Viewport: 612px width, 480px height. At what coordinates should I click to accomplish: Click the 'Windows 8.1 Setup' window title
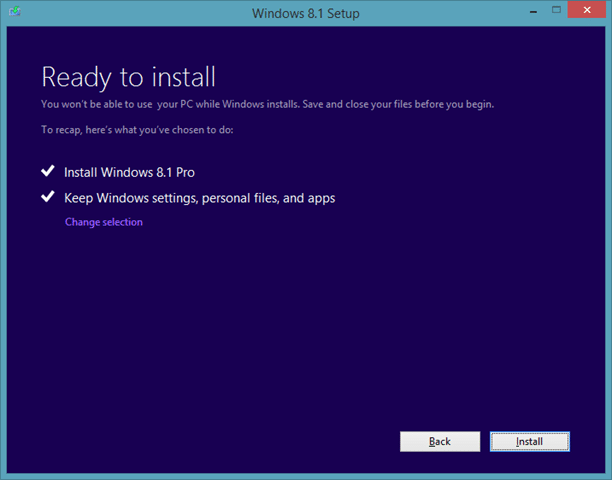(x=306, y=13)
